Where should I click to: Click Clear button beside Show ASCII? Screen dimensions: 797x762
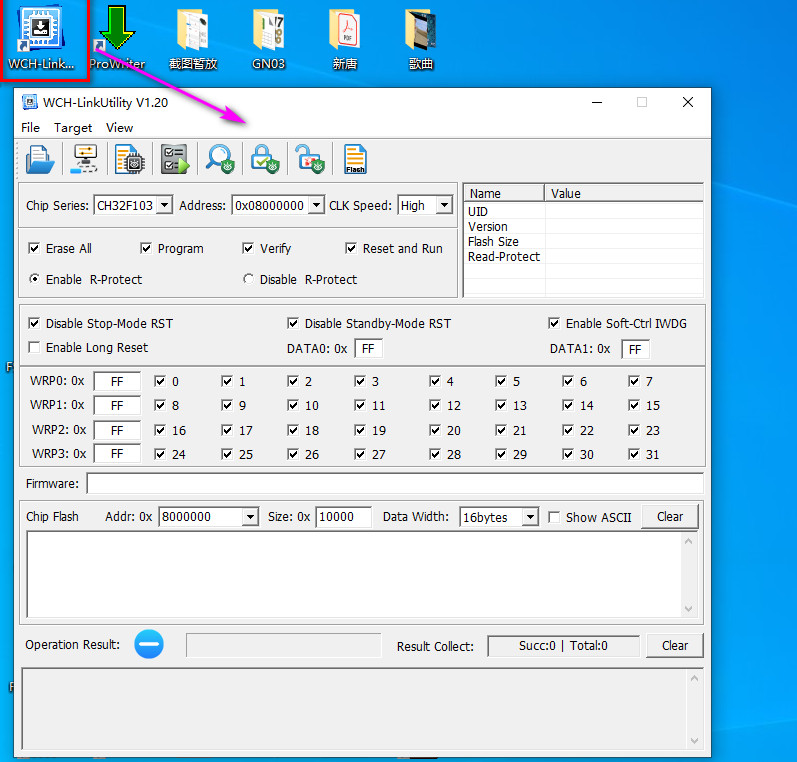(669, 516)
